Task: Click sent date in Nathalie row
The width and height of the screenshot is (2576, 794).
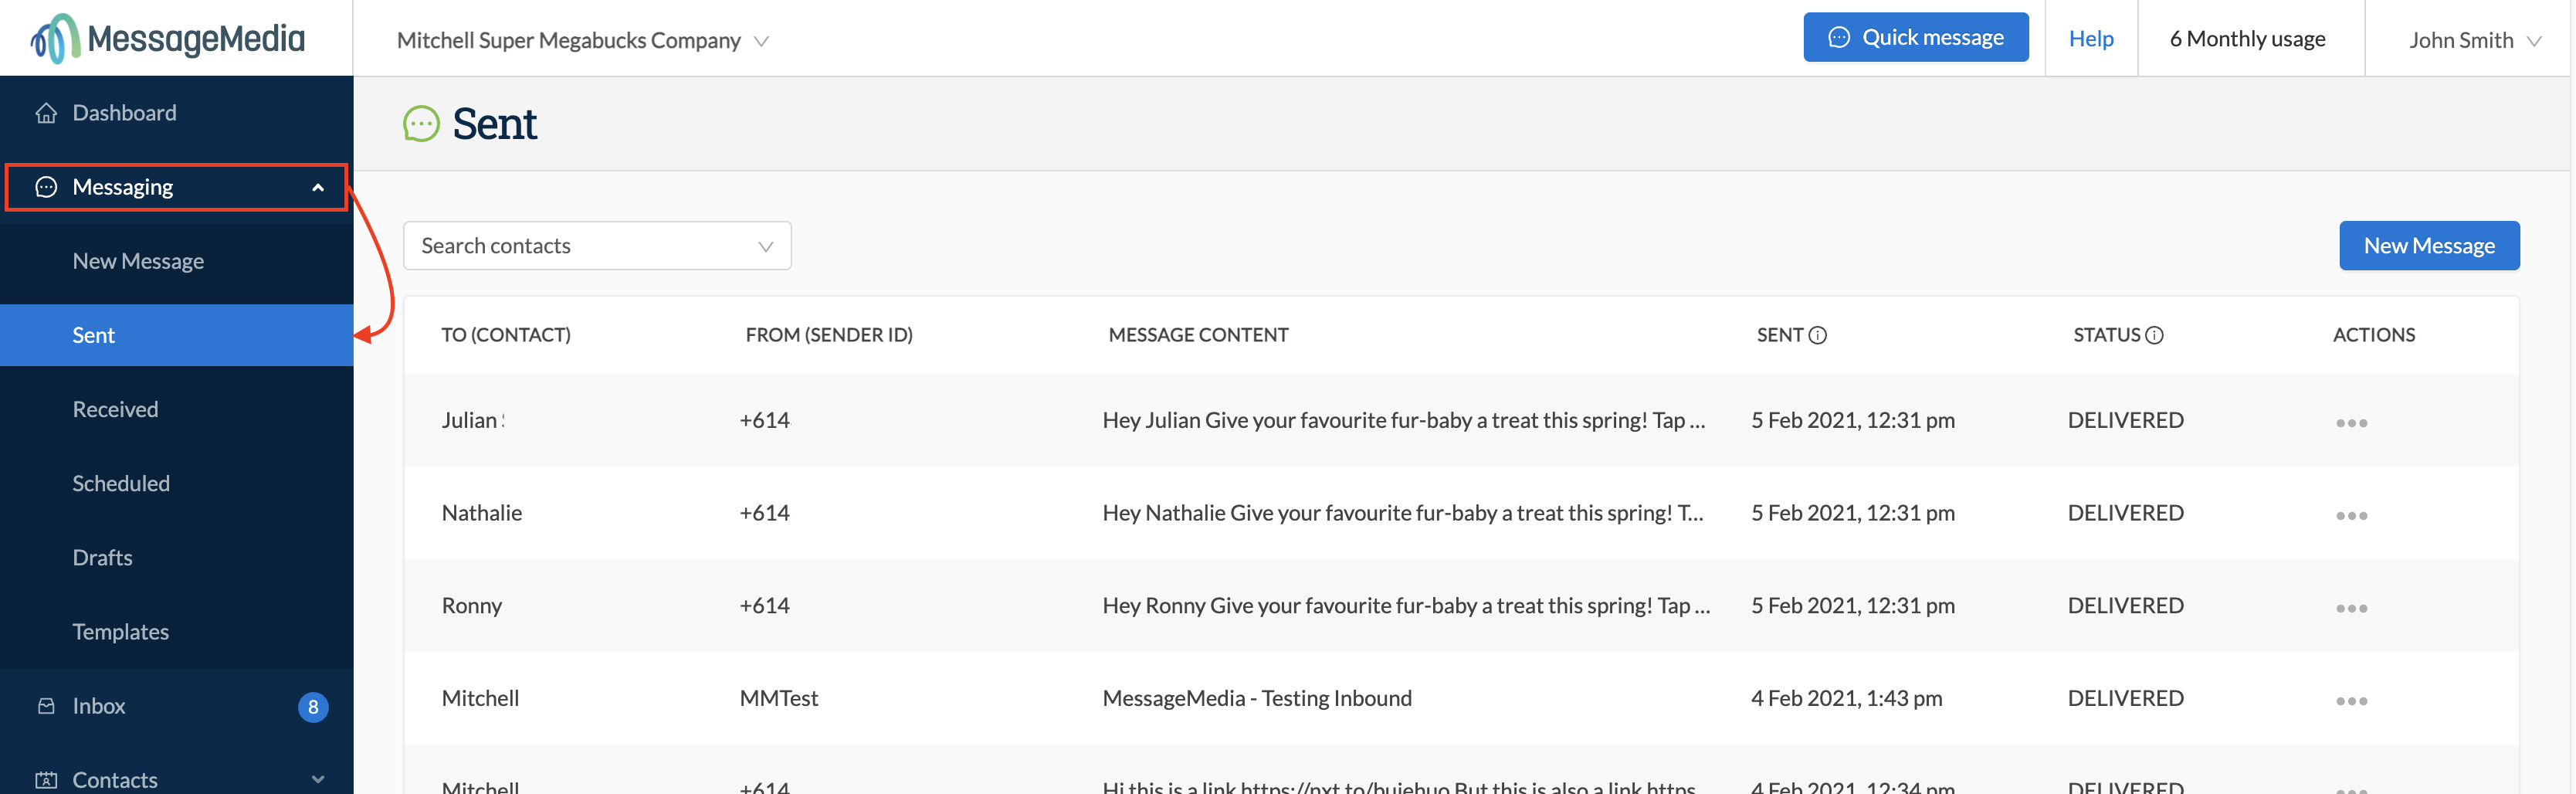Action: tap(1852, 513)
